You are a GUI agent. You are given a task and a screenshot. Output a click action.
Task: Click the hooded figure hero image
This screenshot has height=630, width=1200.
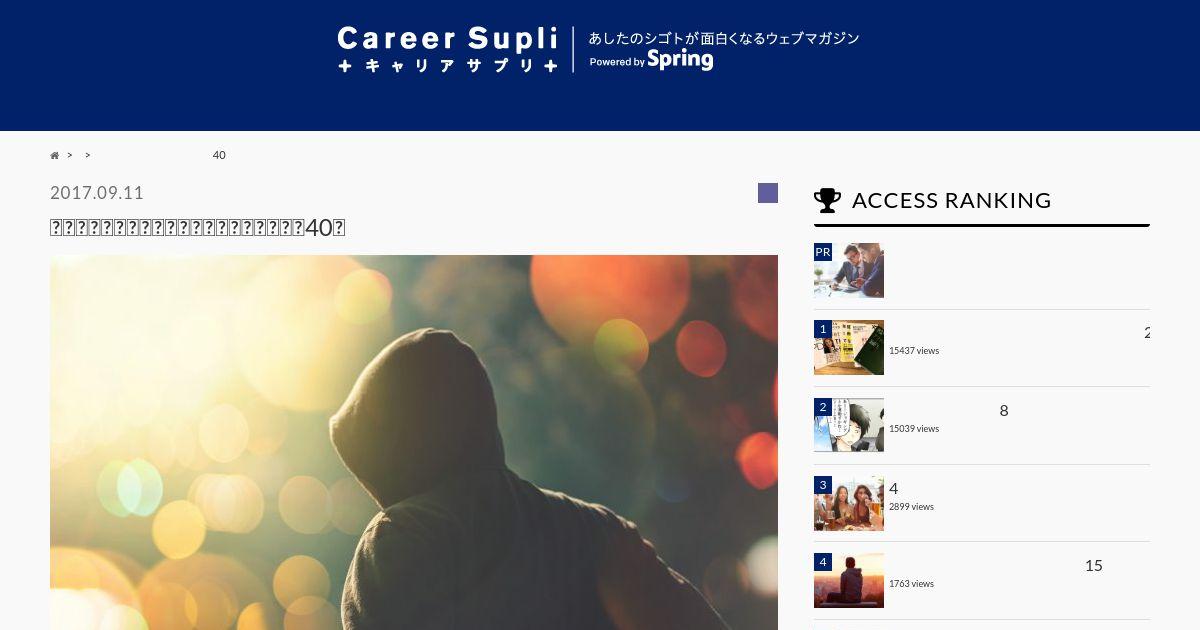click(414, 442)
